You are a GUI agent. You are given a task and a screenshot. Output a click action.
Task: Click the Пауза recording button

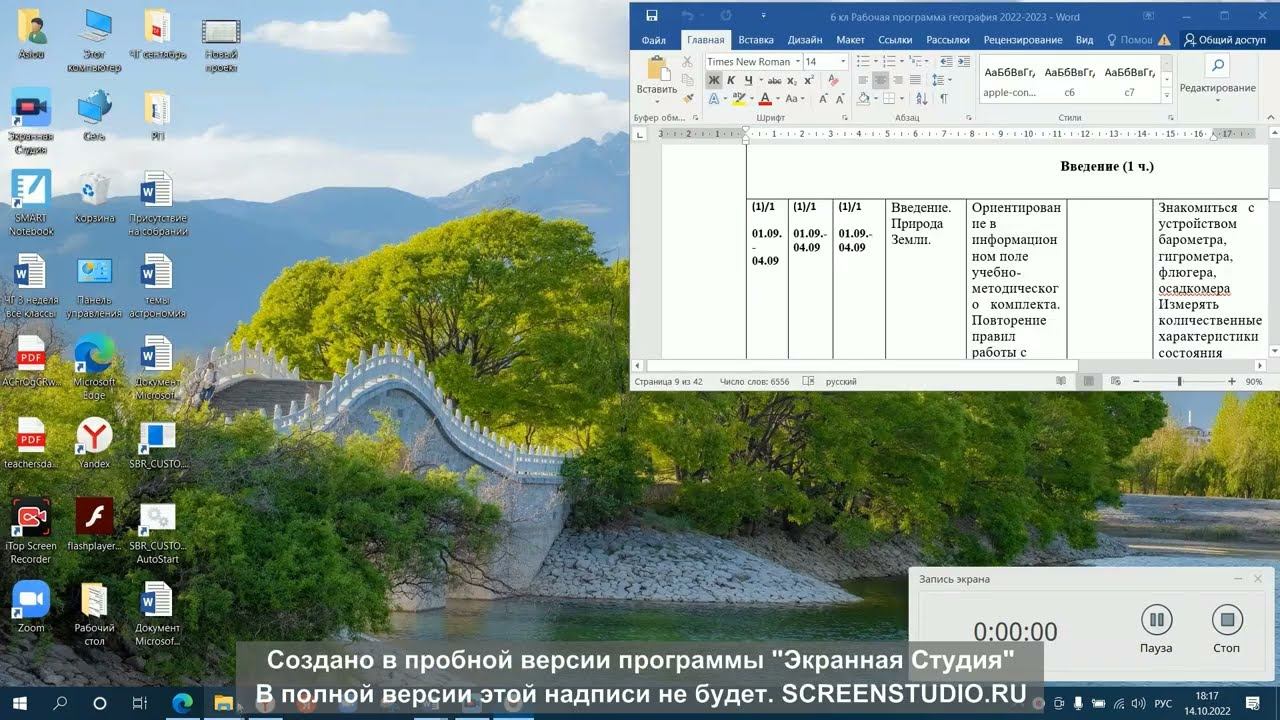1156,629
